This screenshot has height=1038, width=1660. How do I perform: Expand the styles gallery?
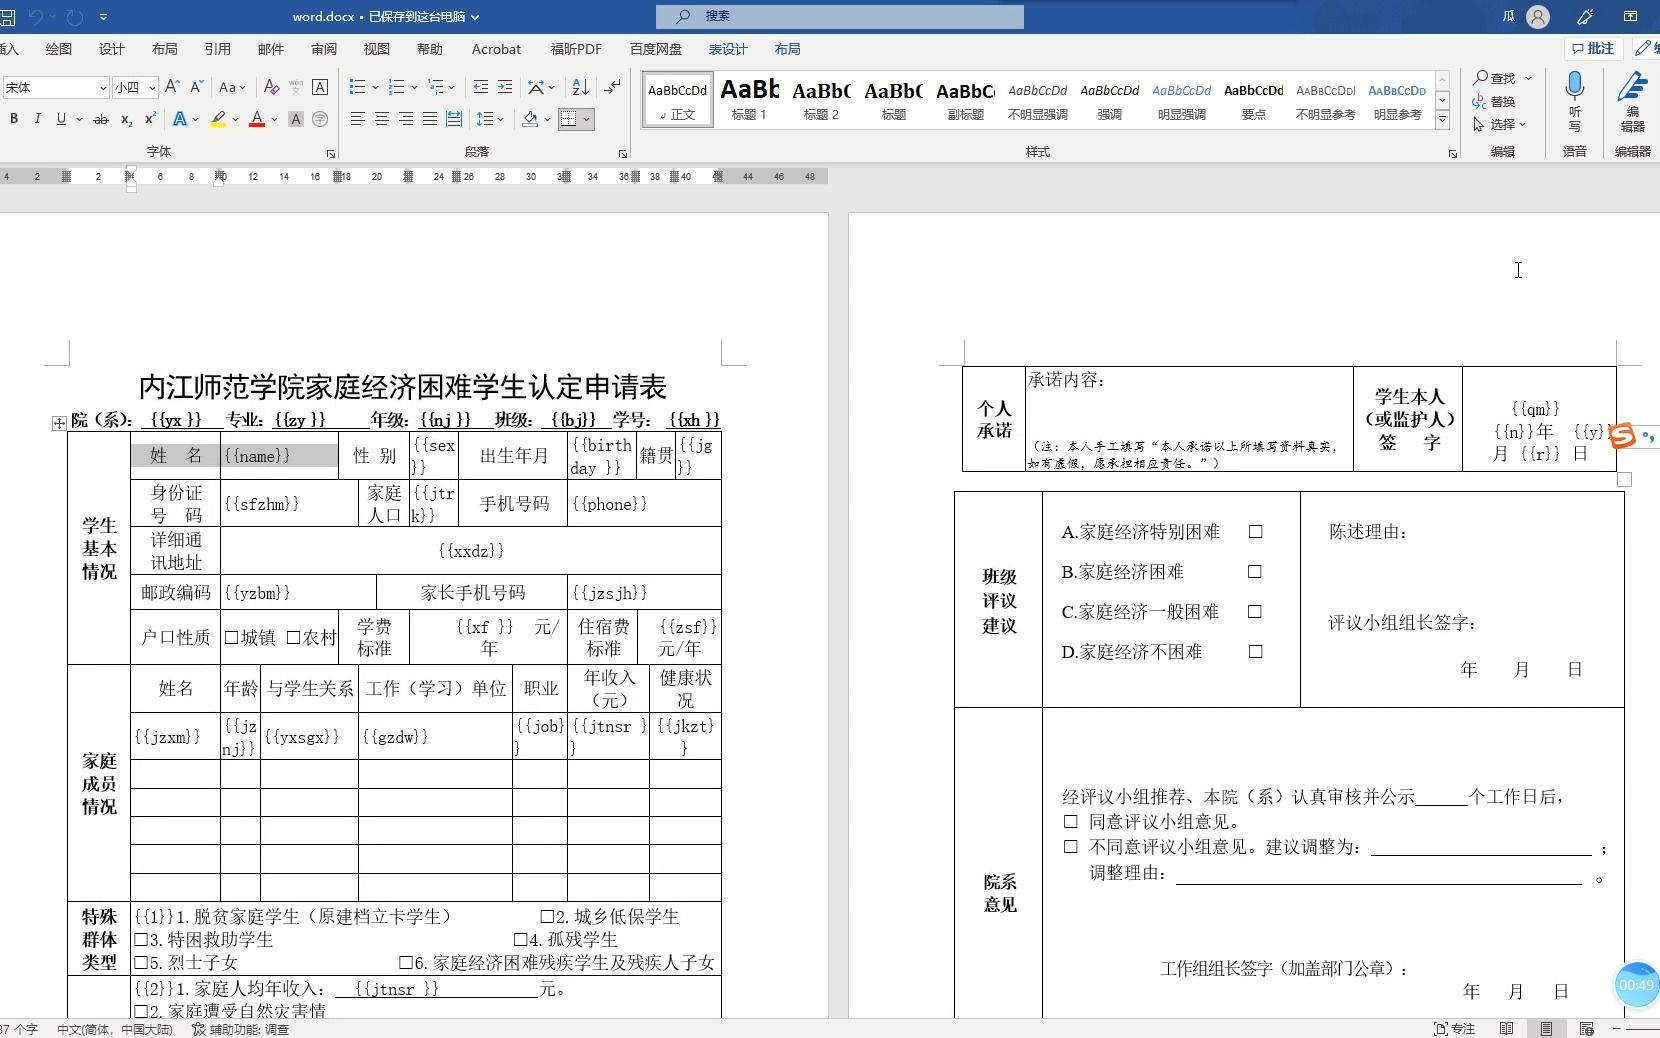tap(1442, 120)
